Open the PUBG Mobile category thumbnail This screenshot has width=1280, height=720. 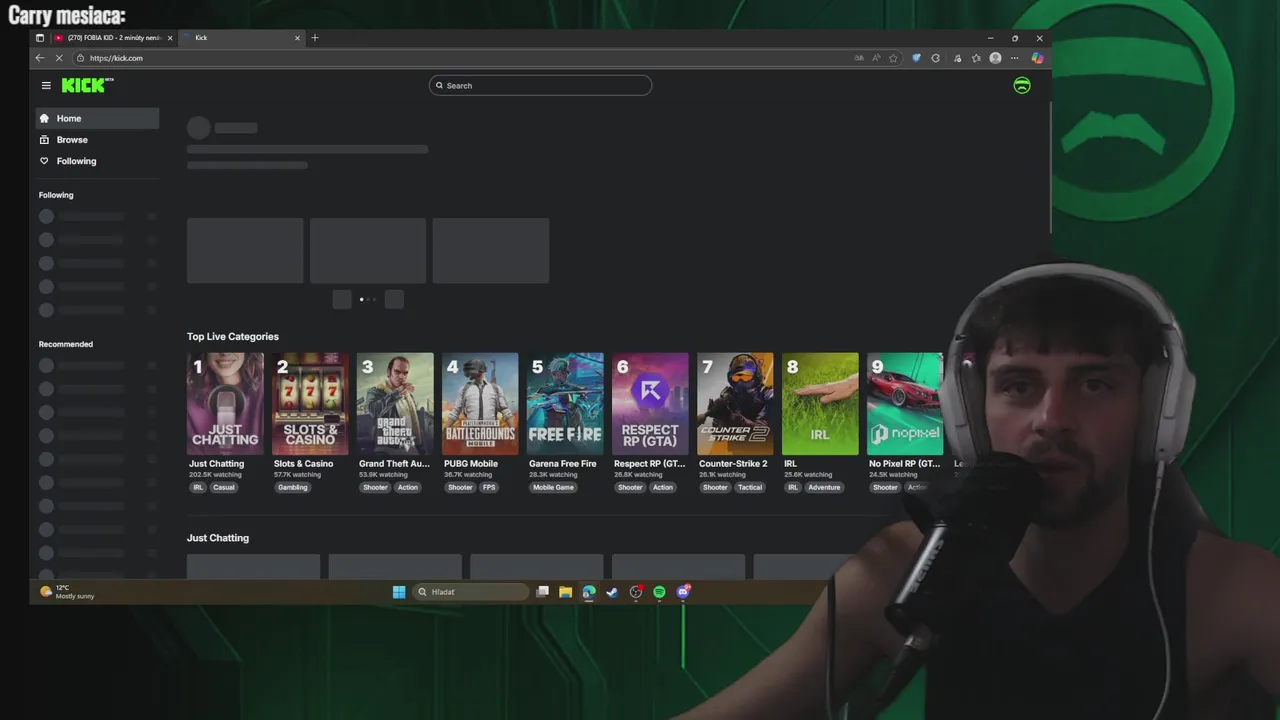[x=480, y=404]
